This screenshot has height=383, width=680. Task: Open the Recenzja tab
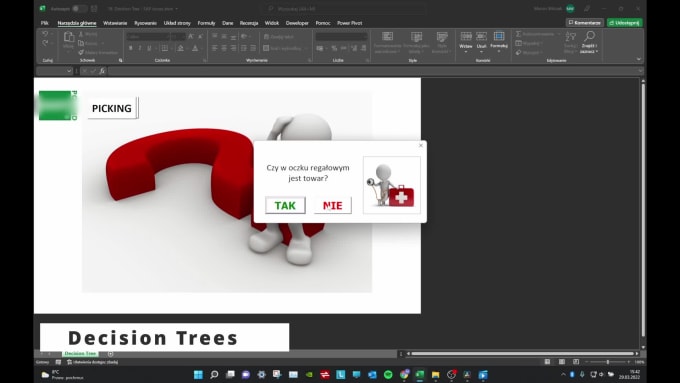(x=249, y=23)
